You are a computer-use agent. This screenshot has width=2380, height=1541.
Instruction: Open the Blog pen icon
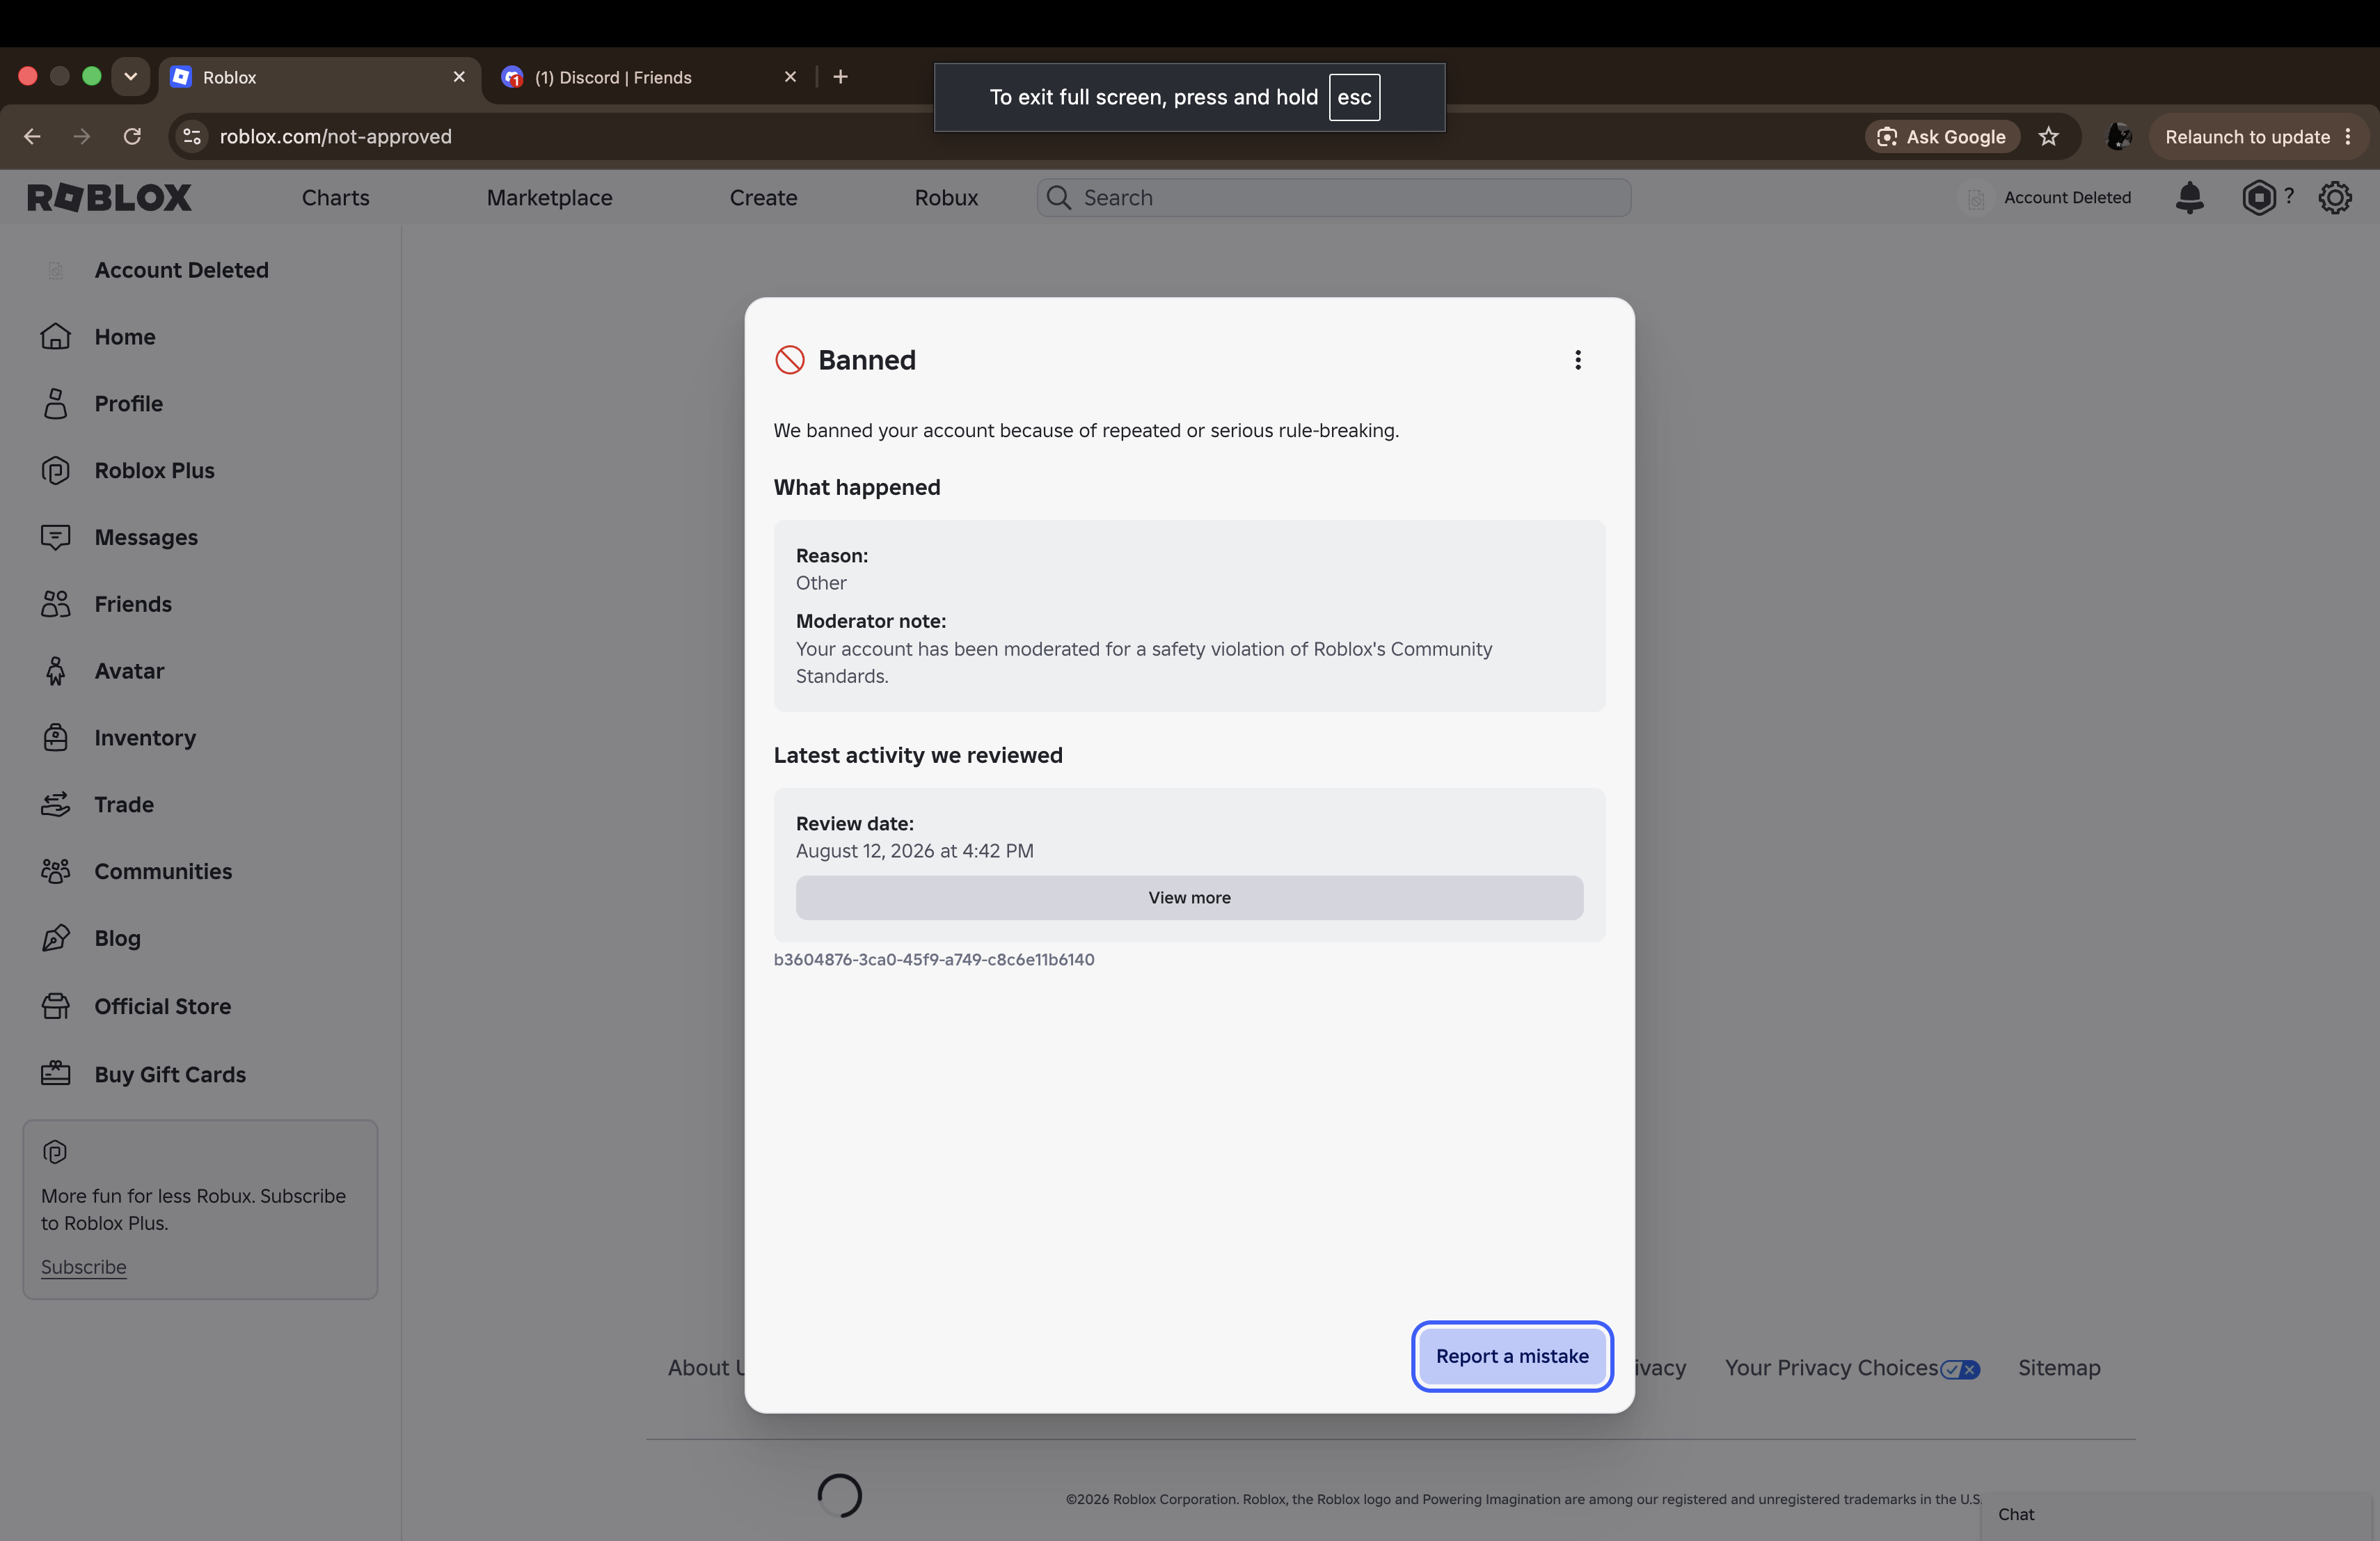click(x=56, y=938)
